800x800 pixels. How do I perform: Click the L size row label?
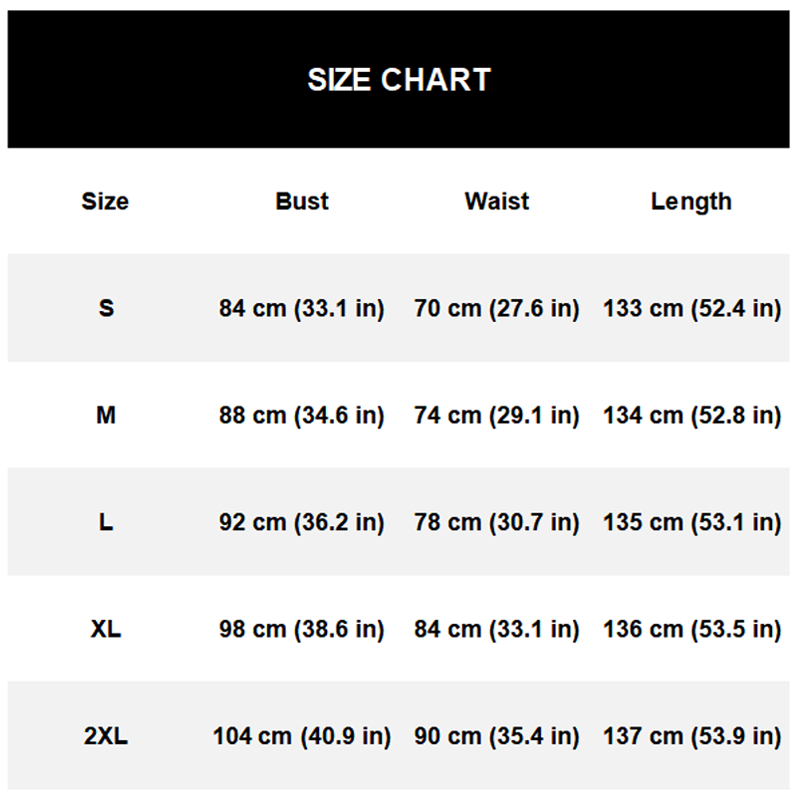point(106,522)
